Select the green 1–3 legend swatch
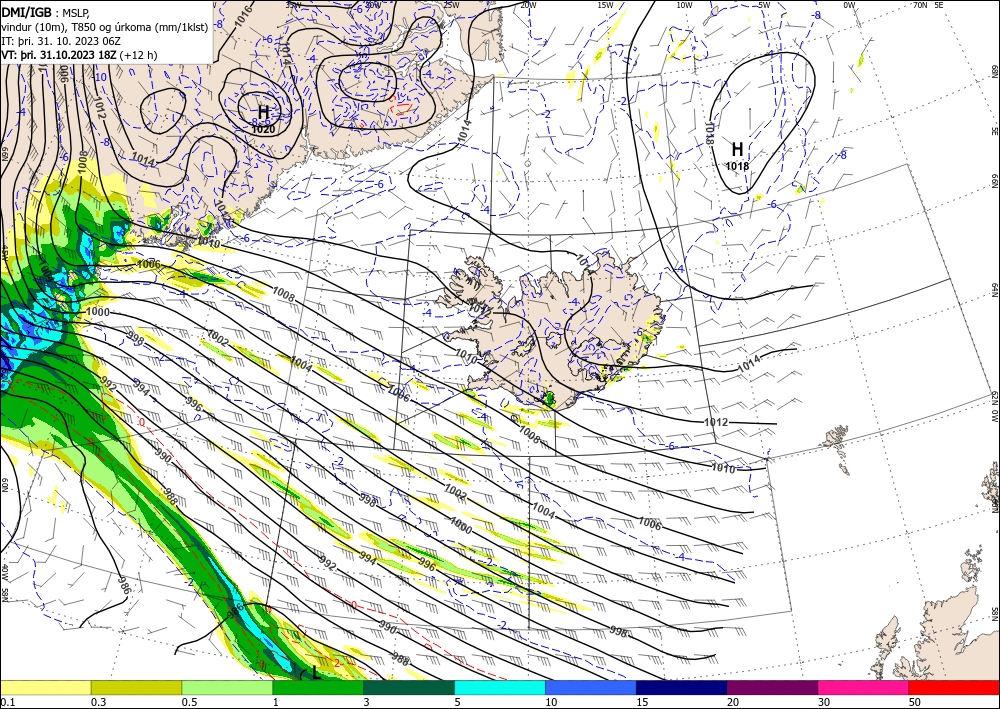 tap(318, 687)
